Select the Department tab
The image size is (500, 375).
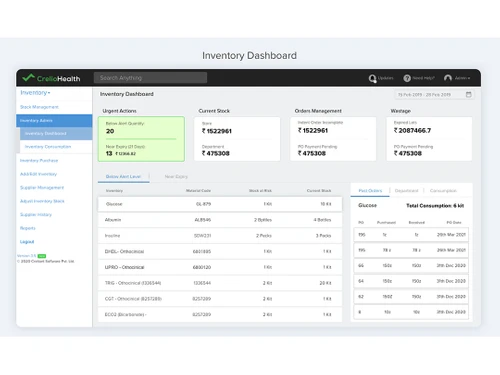(406, 191)
